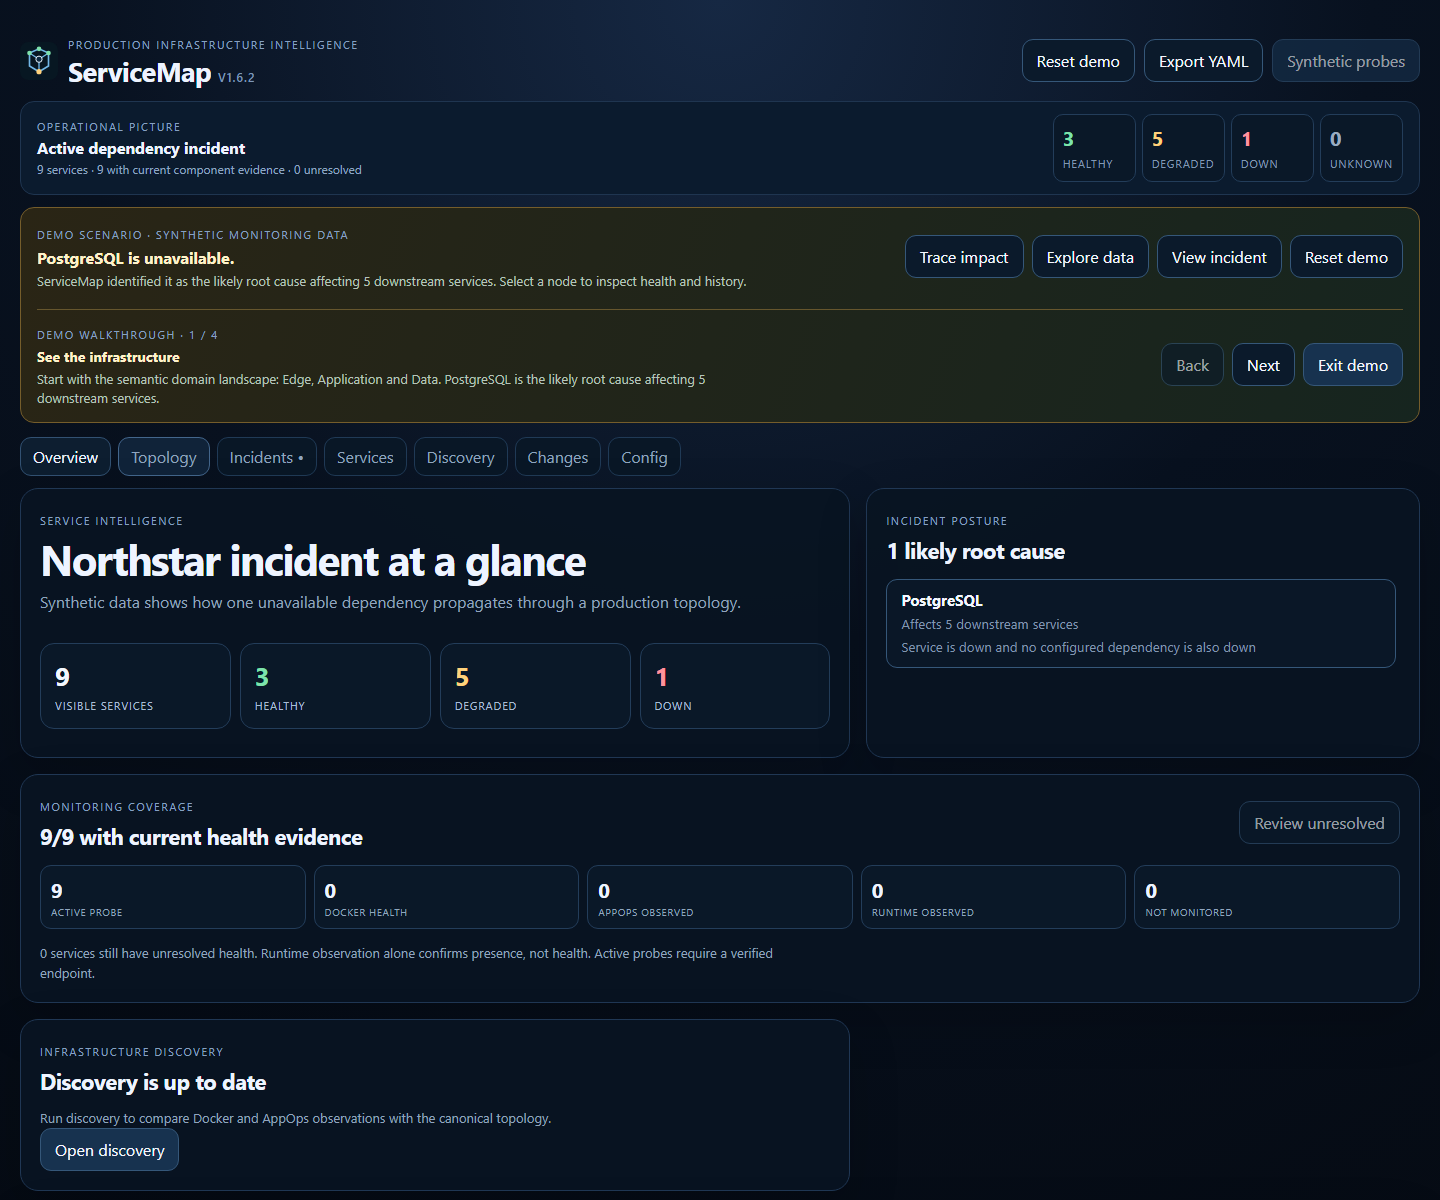
Task: Click the RUNTIME OBSERVED coverage tile
Action: pos(993,897)
